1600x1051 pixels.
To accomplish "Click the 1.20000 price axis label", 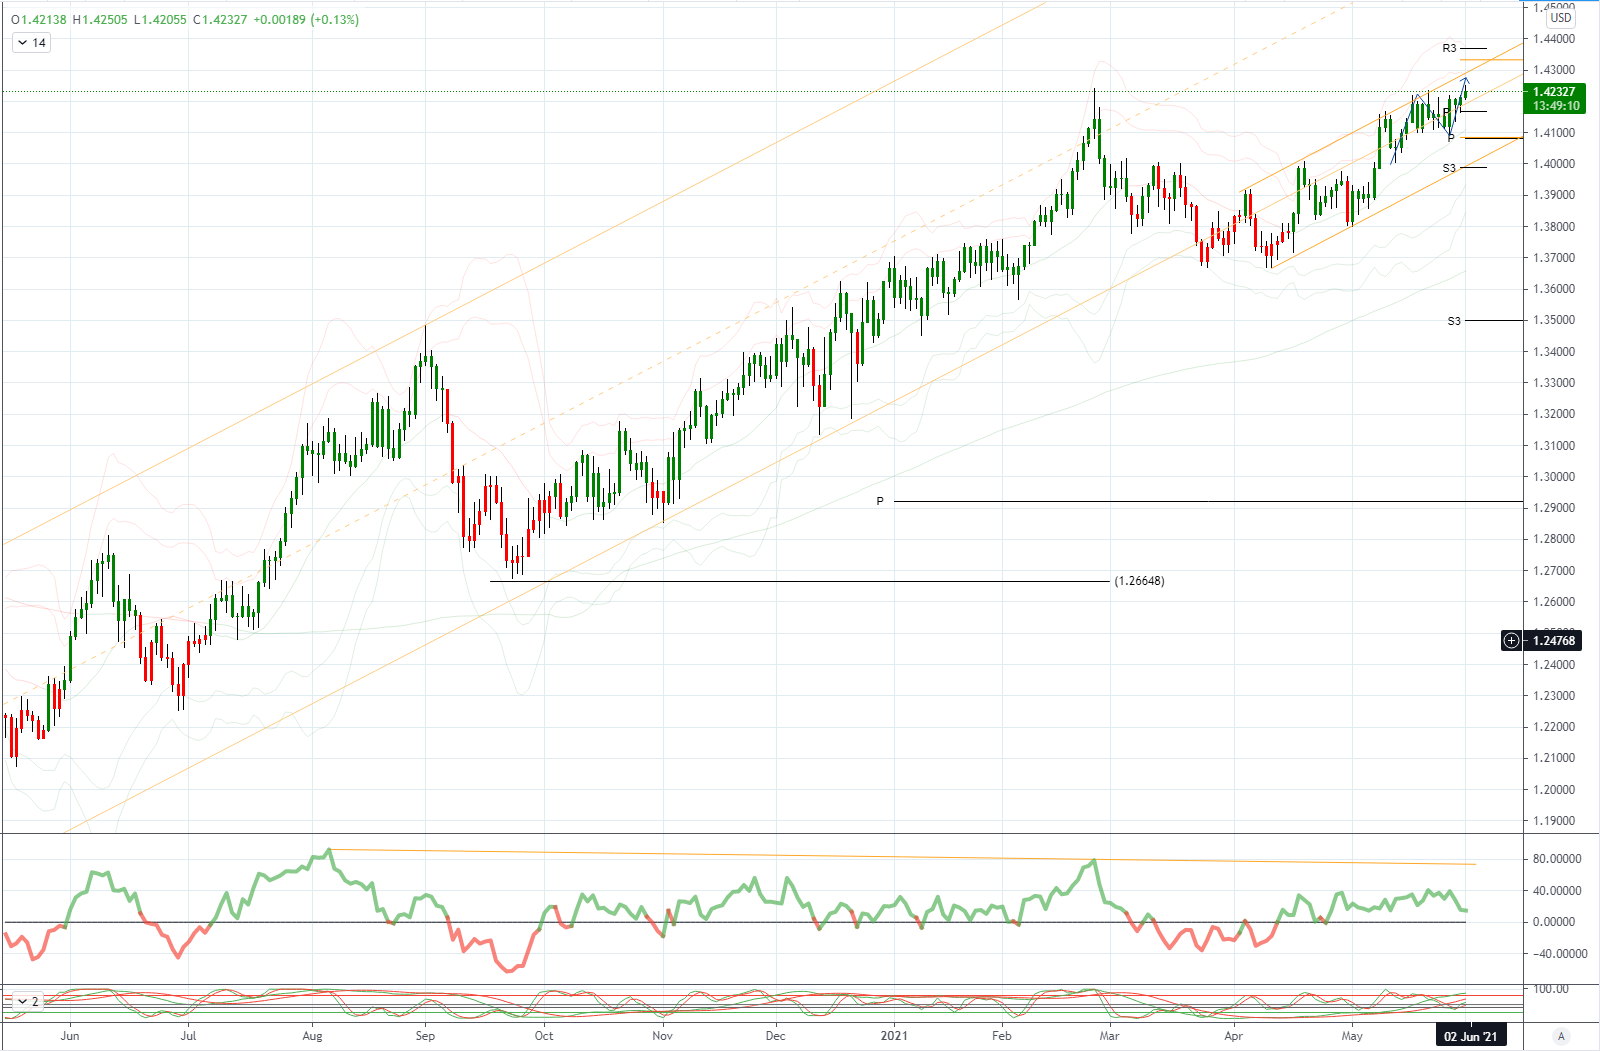I will (x=1554, y=790).
